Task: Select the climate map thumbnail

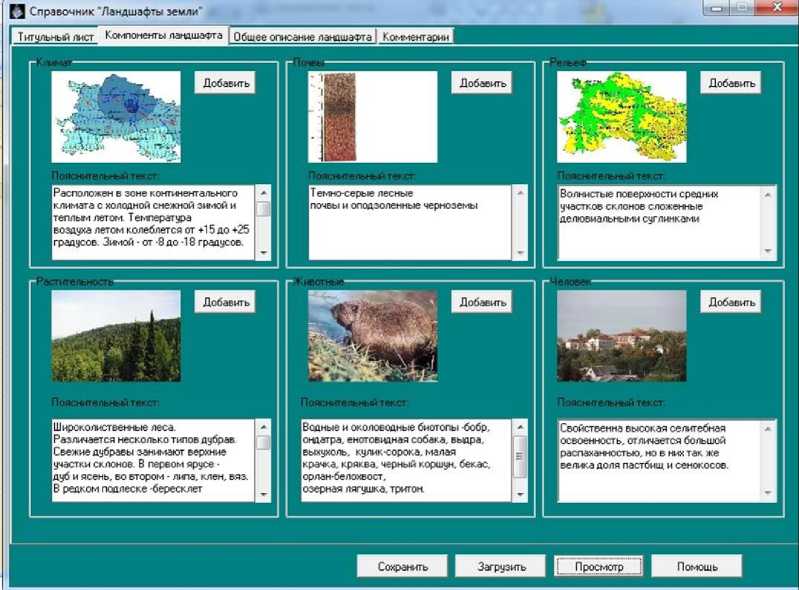Action: click(116, 116)
